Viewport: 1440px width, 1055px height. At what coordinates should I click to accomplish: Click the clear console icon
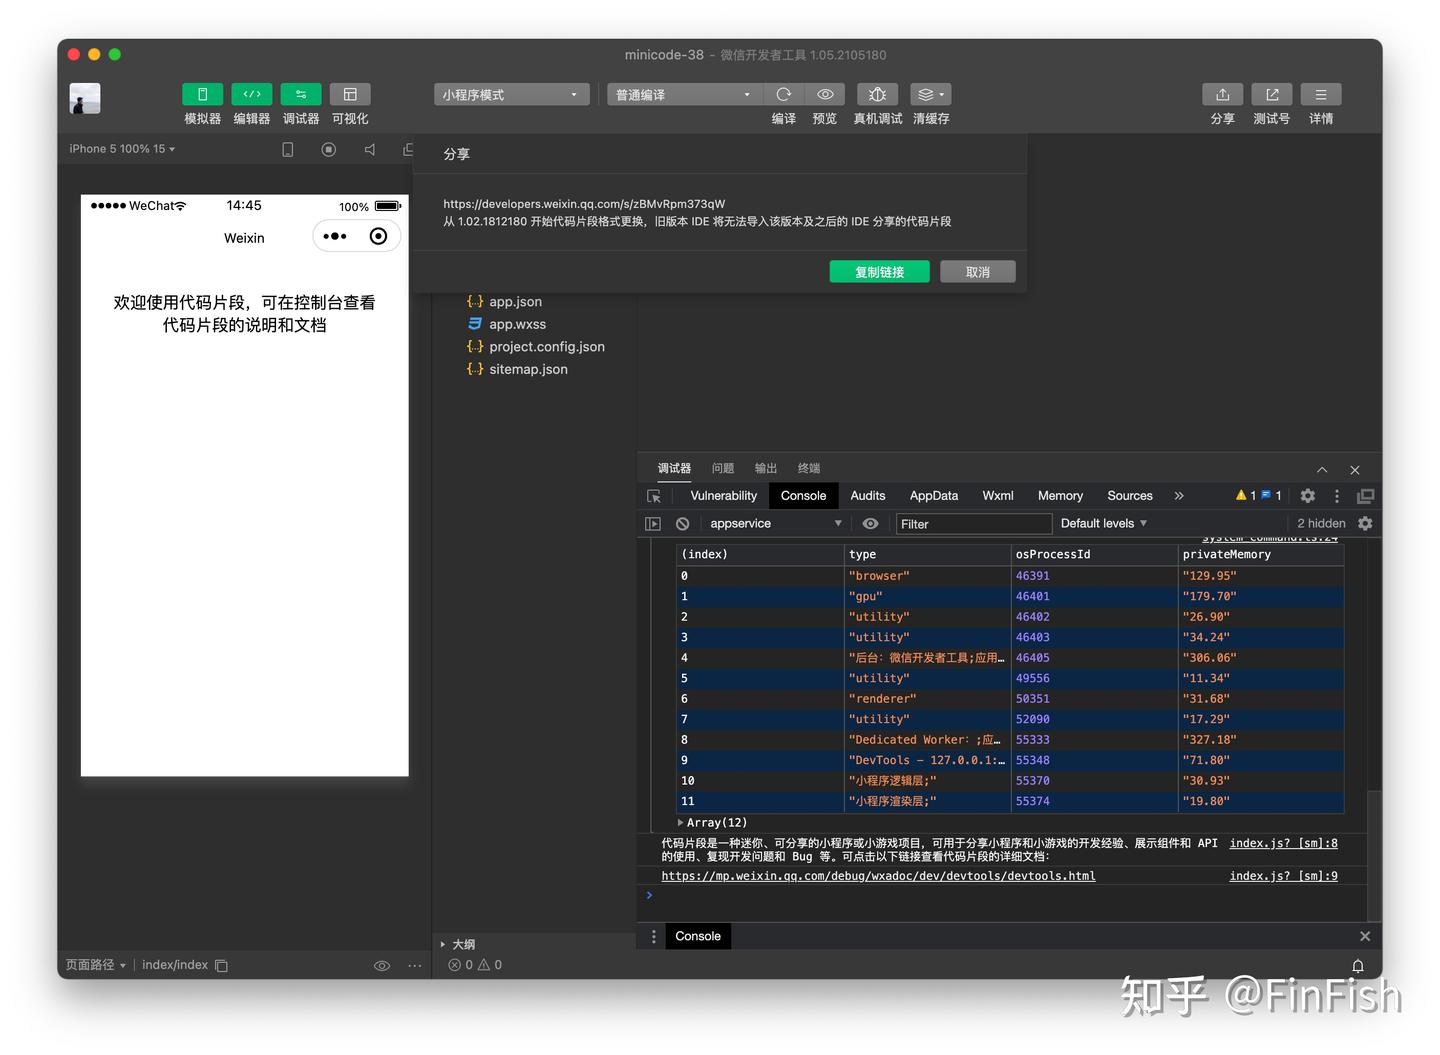pyautogui.click(x=682, y=524)
